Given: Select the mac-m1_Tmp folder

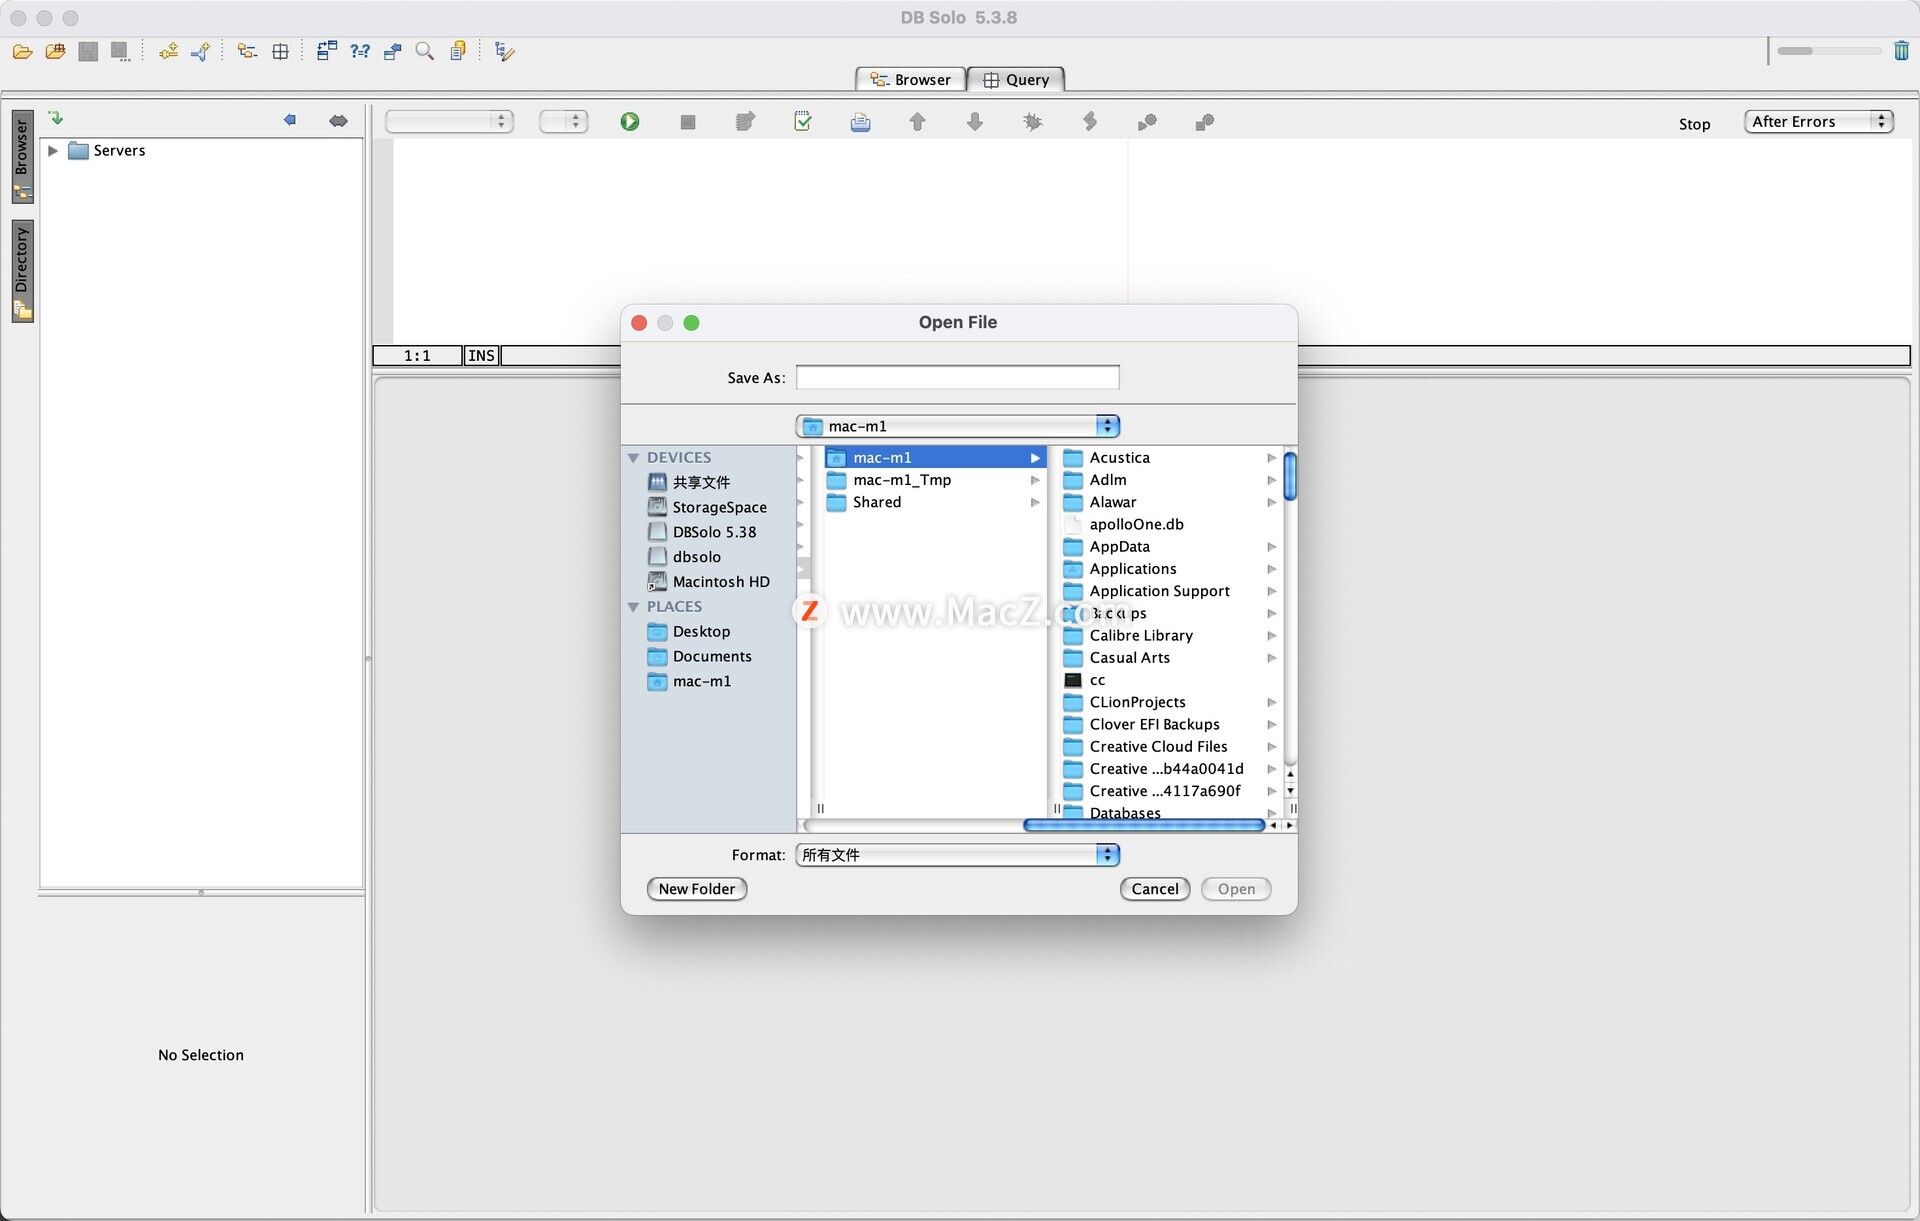Looking at the screenshot, I should (935, 481).
